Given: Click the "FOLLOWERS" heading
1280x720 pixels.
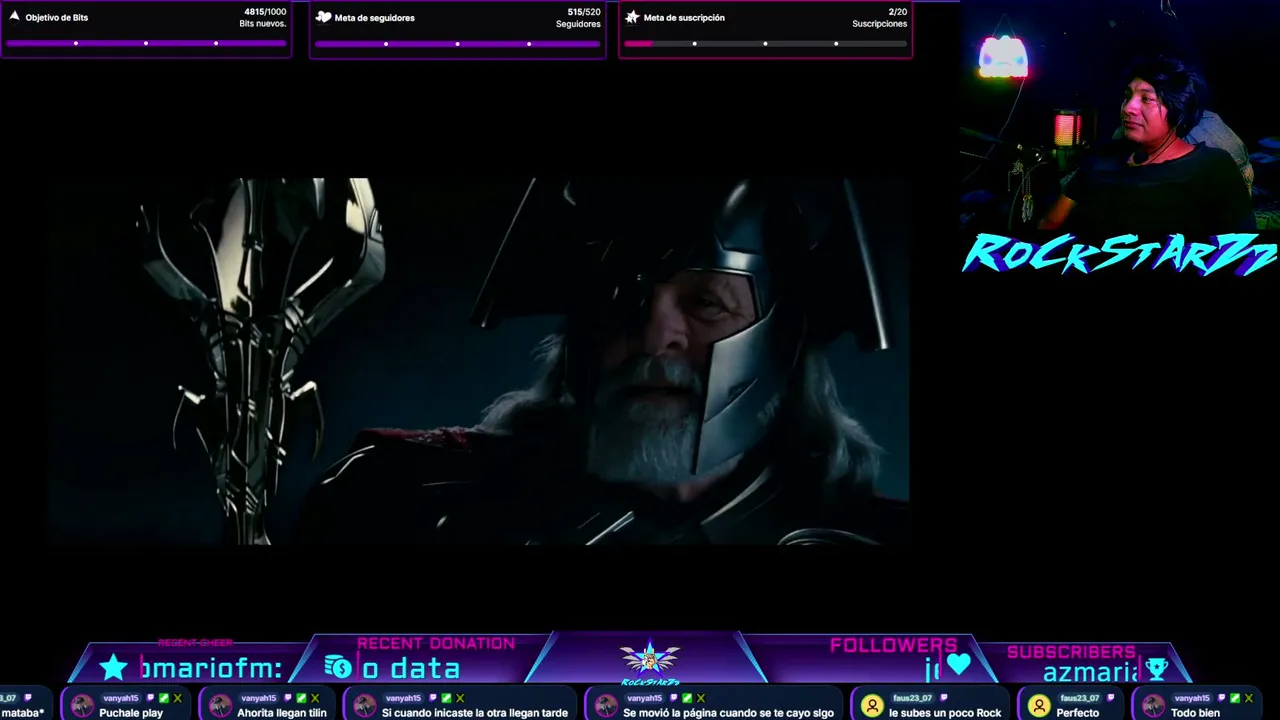Looking at the screenshot, I should tap(893, 646).
